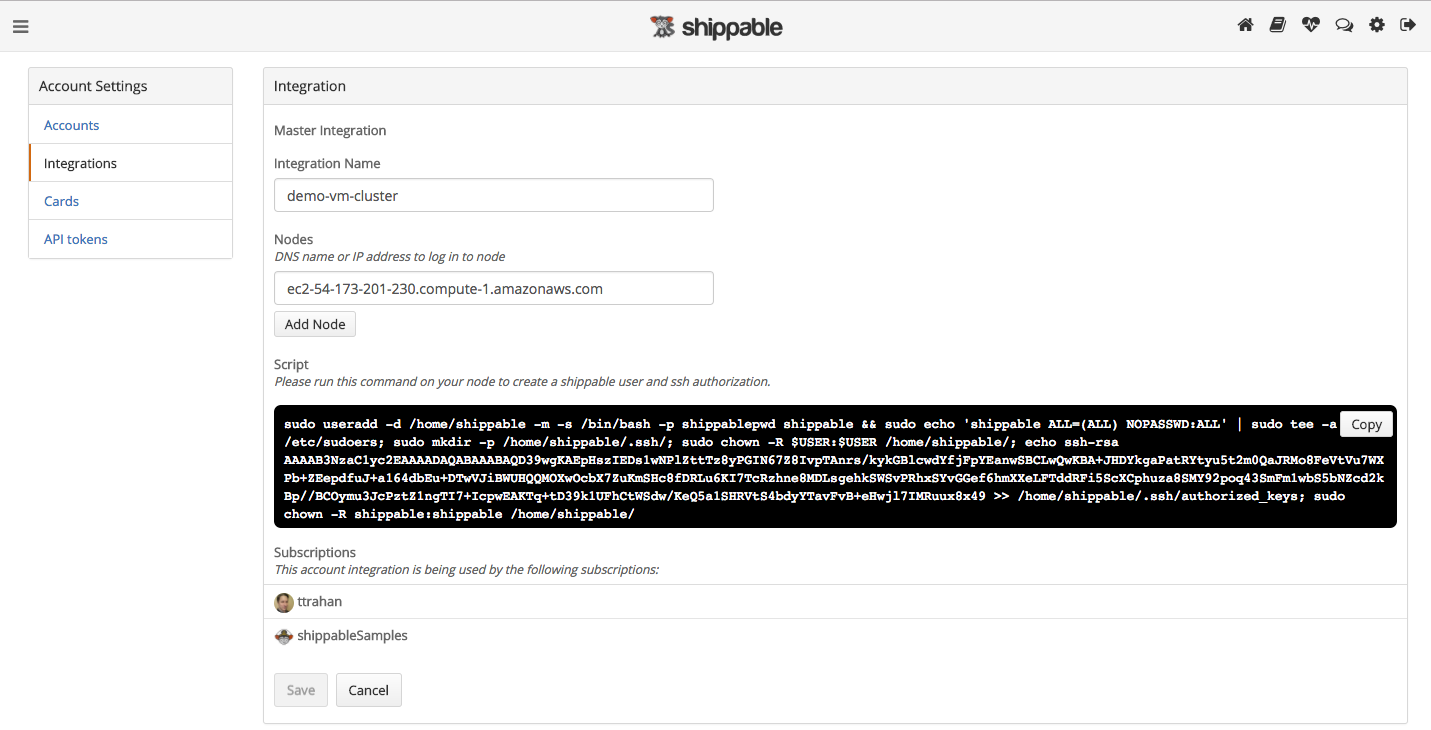Click the Nodes section label
Viewport: 1431px width, 730px height.
pyautogui.click(x=294, y=239)
